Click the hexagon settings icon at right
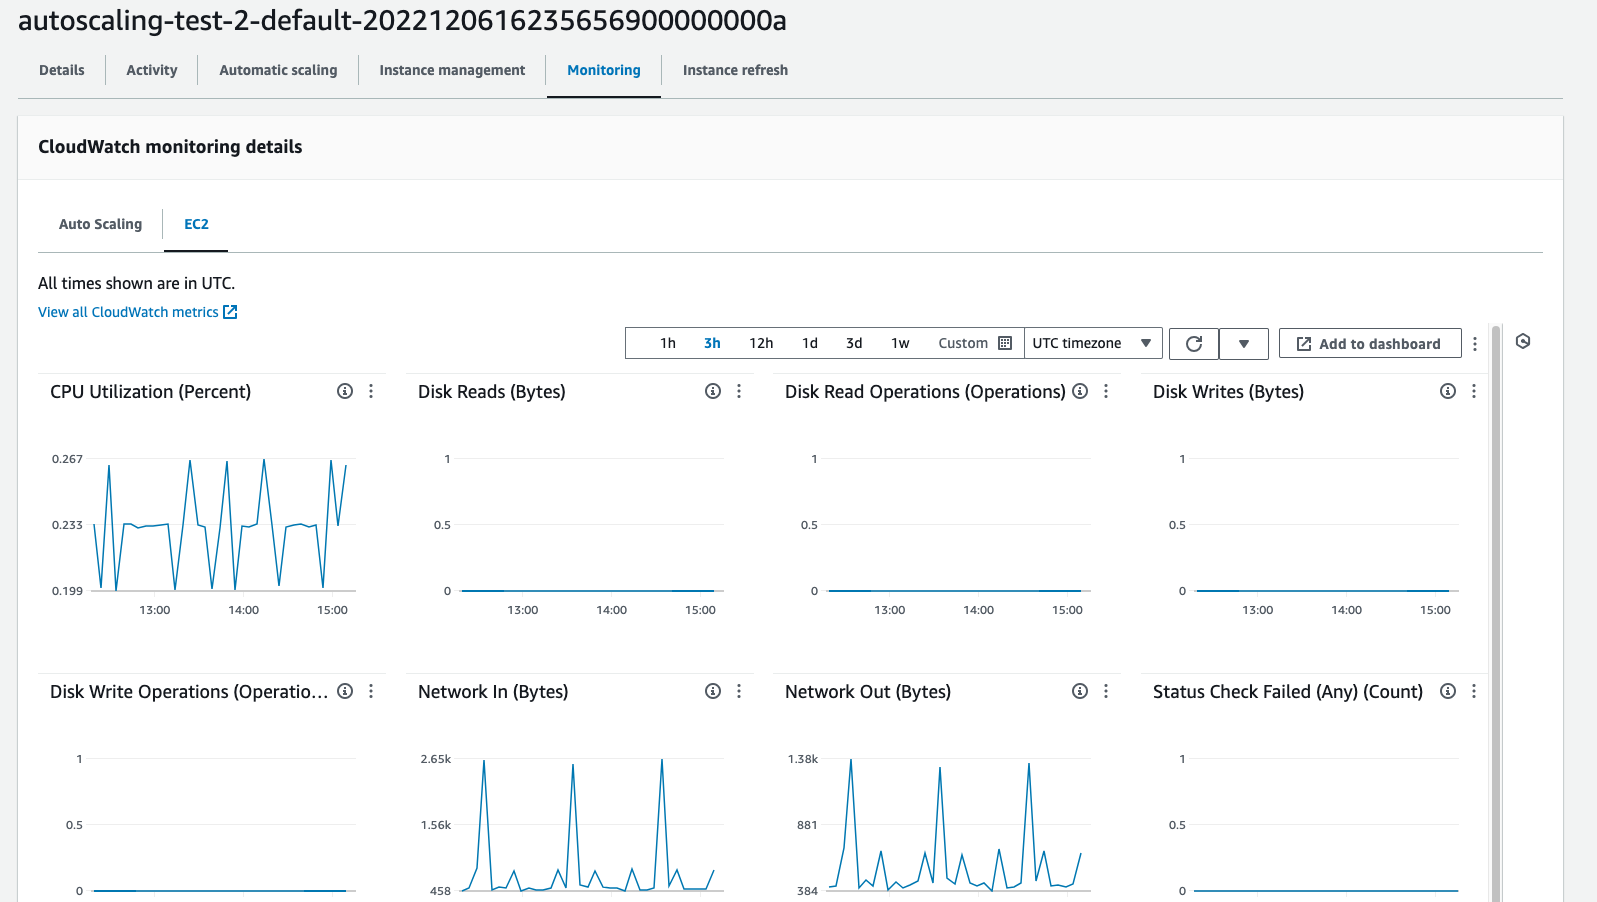 coord(1523,341)
